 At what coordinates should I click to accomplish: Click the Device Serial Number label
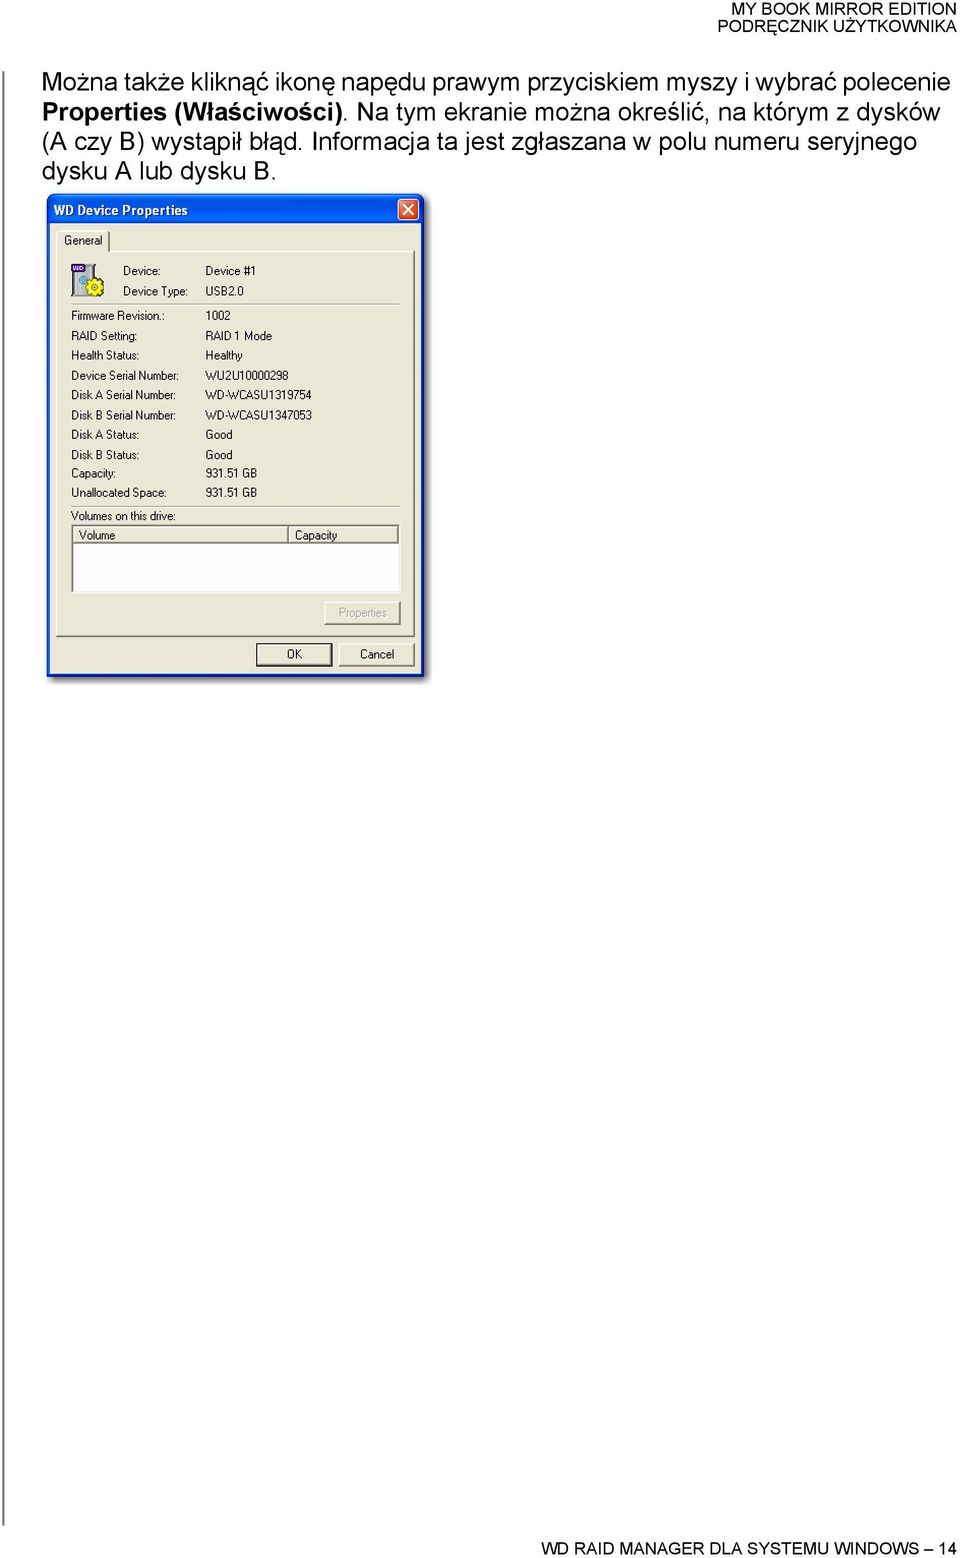coord(125,376)
